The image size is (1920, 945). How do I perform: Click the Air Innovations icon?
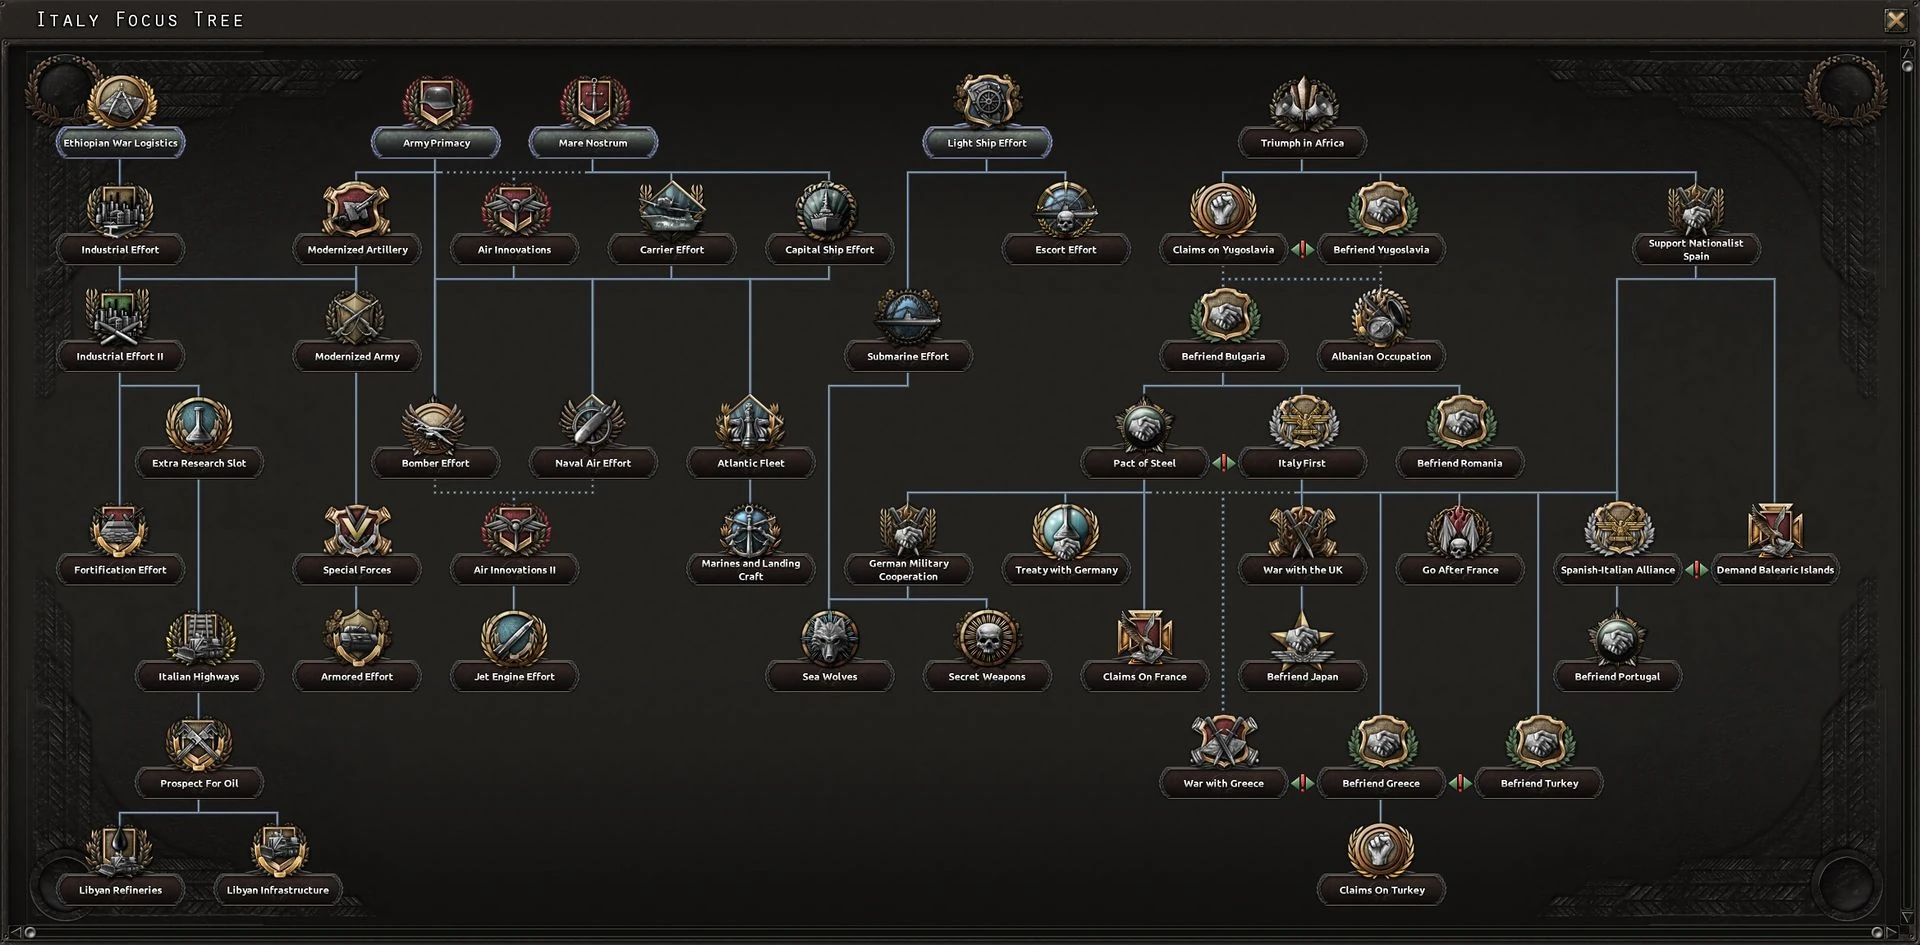click(x=515, y=210)
